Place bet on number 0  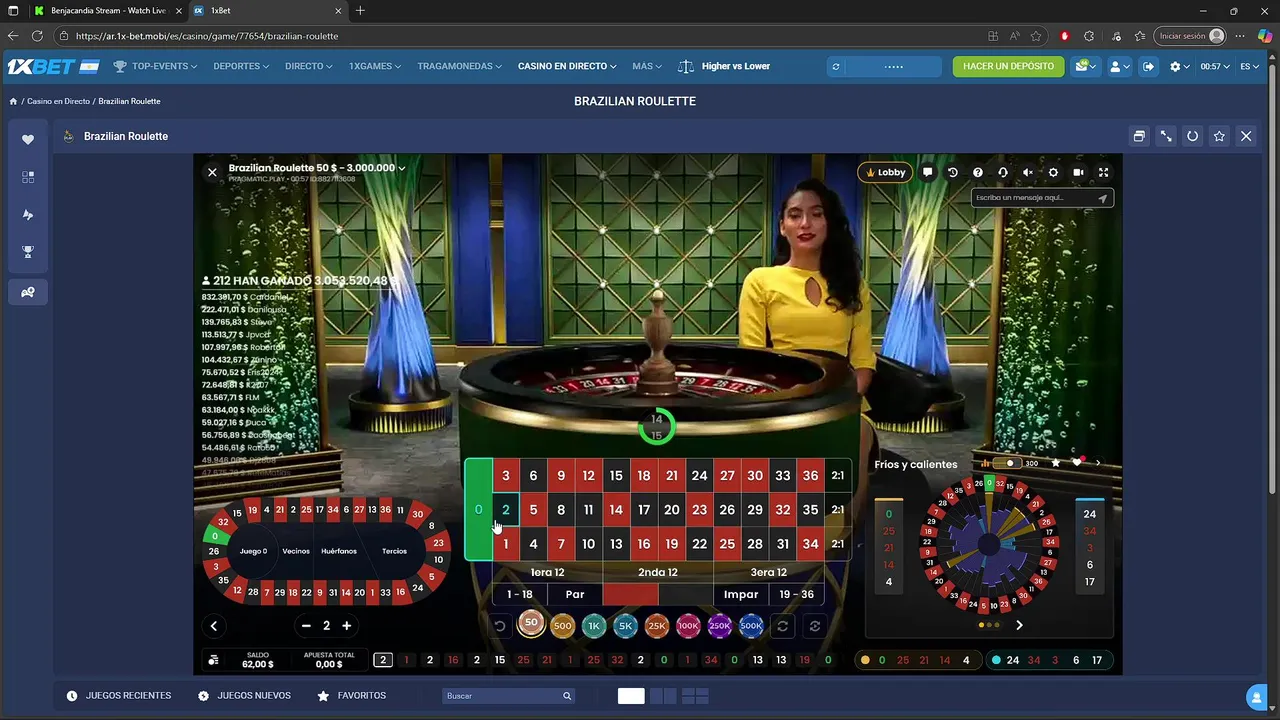(478, 509)
